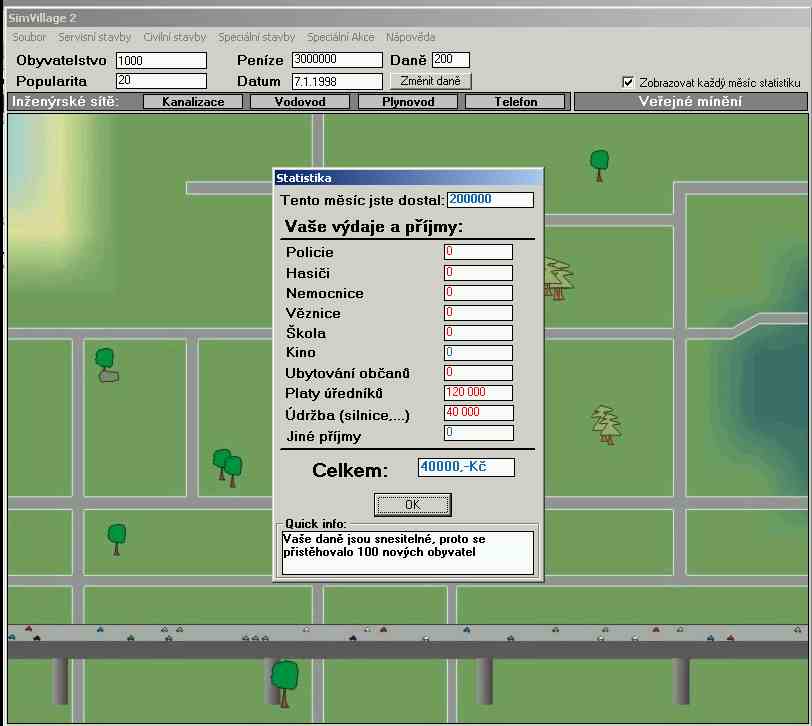Click the Policie expense field
The image size is (812, 726).
tap(478, 252)
